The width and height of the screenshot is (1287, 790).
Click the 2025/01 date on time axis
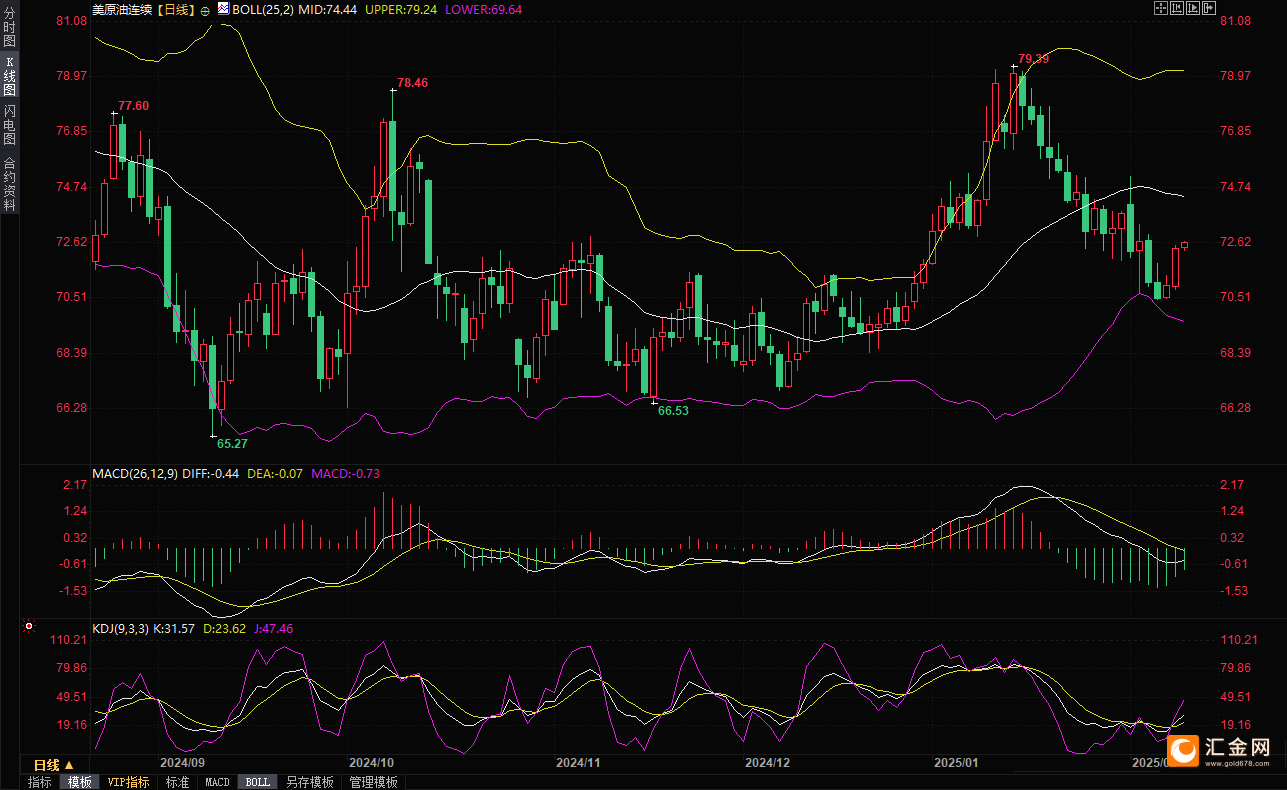click(x=956, y=762)
